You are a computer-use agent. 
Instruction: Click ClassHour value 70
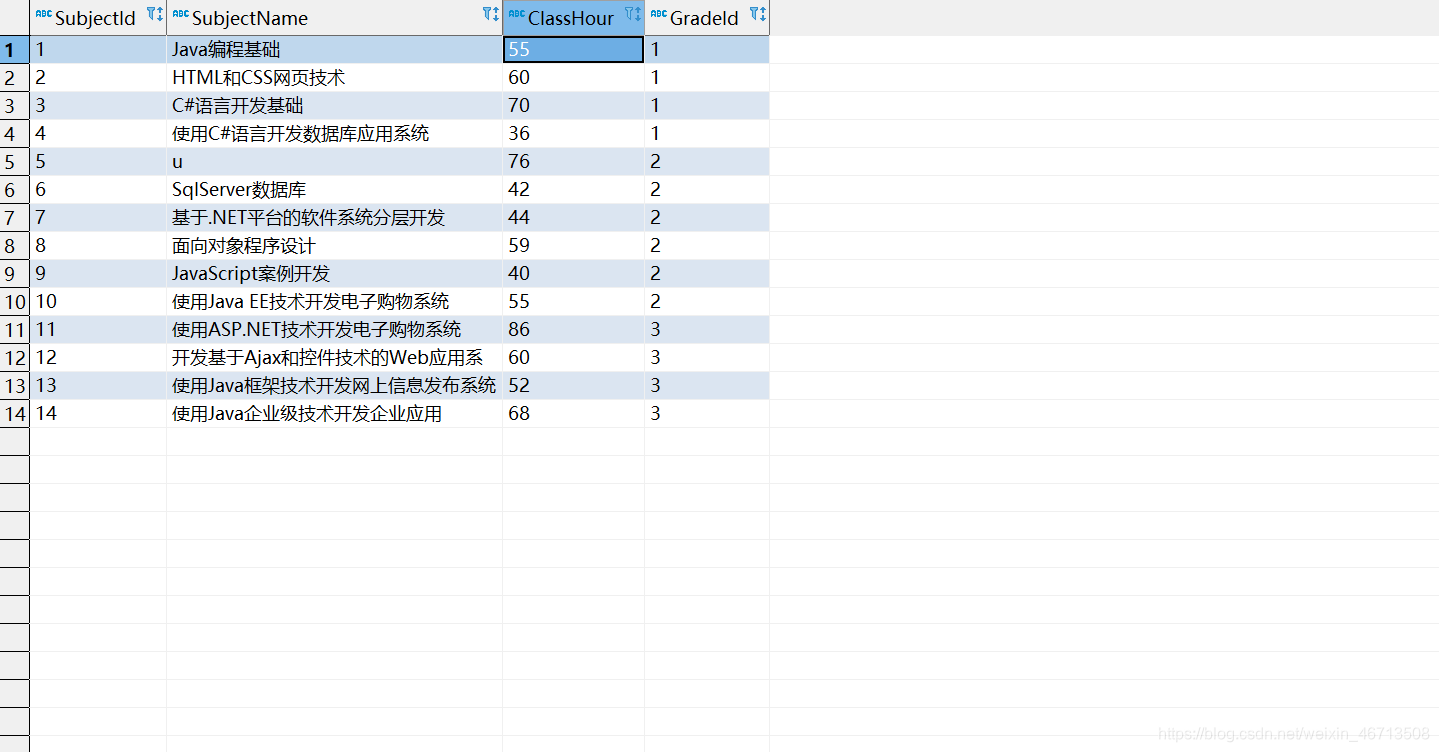coord(573,105)
